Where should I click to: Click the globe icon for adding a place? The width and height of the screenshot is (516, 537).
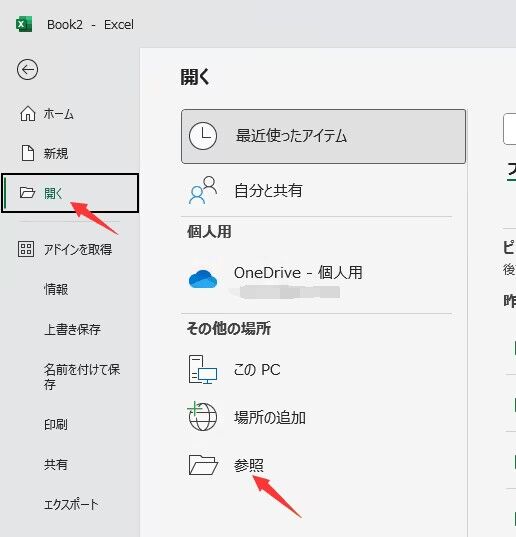click(x=202, y=416)
